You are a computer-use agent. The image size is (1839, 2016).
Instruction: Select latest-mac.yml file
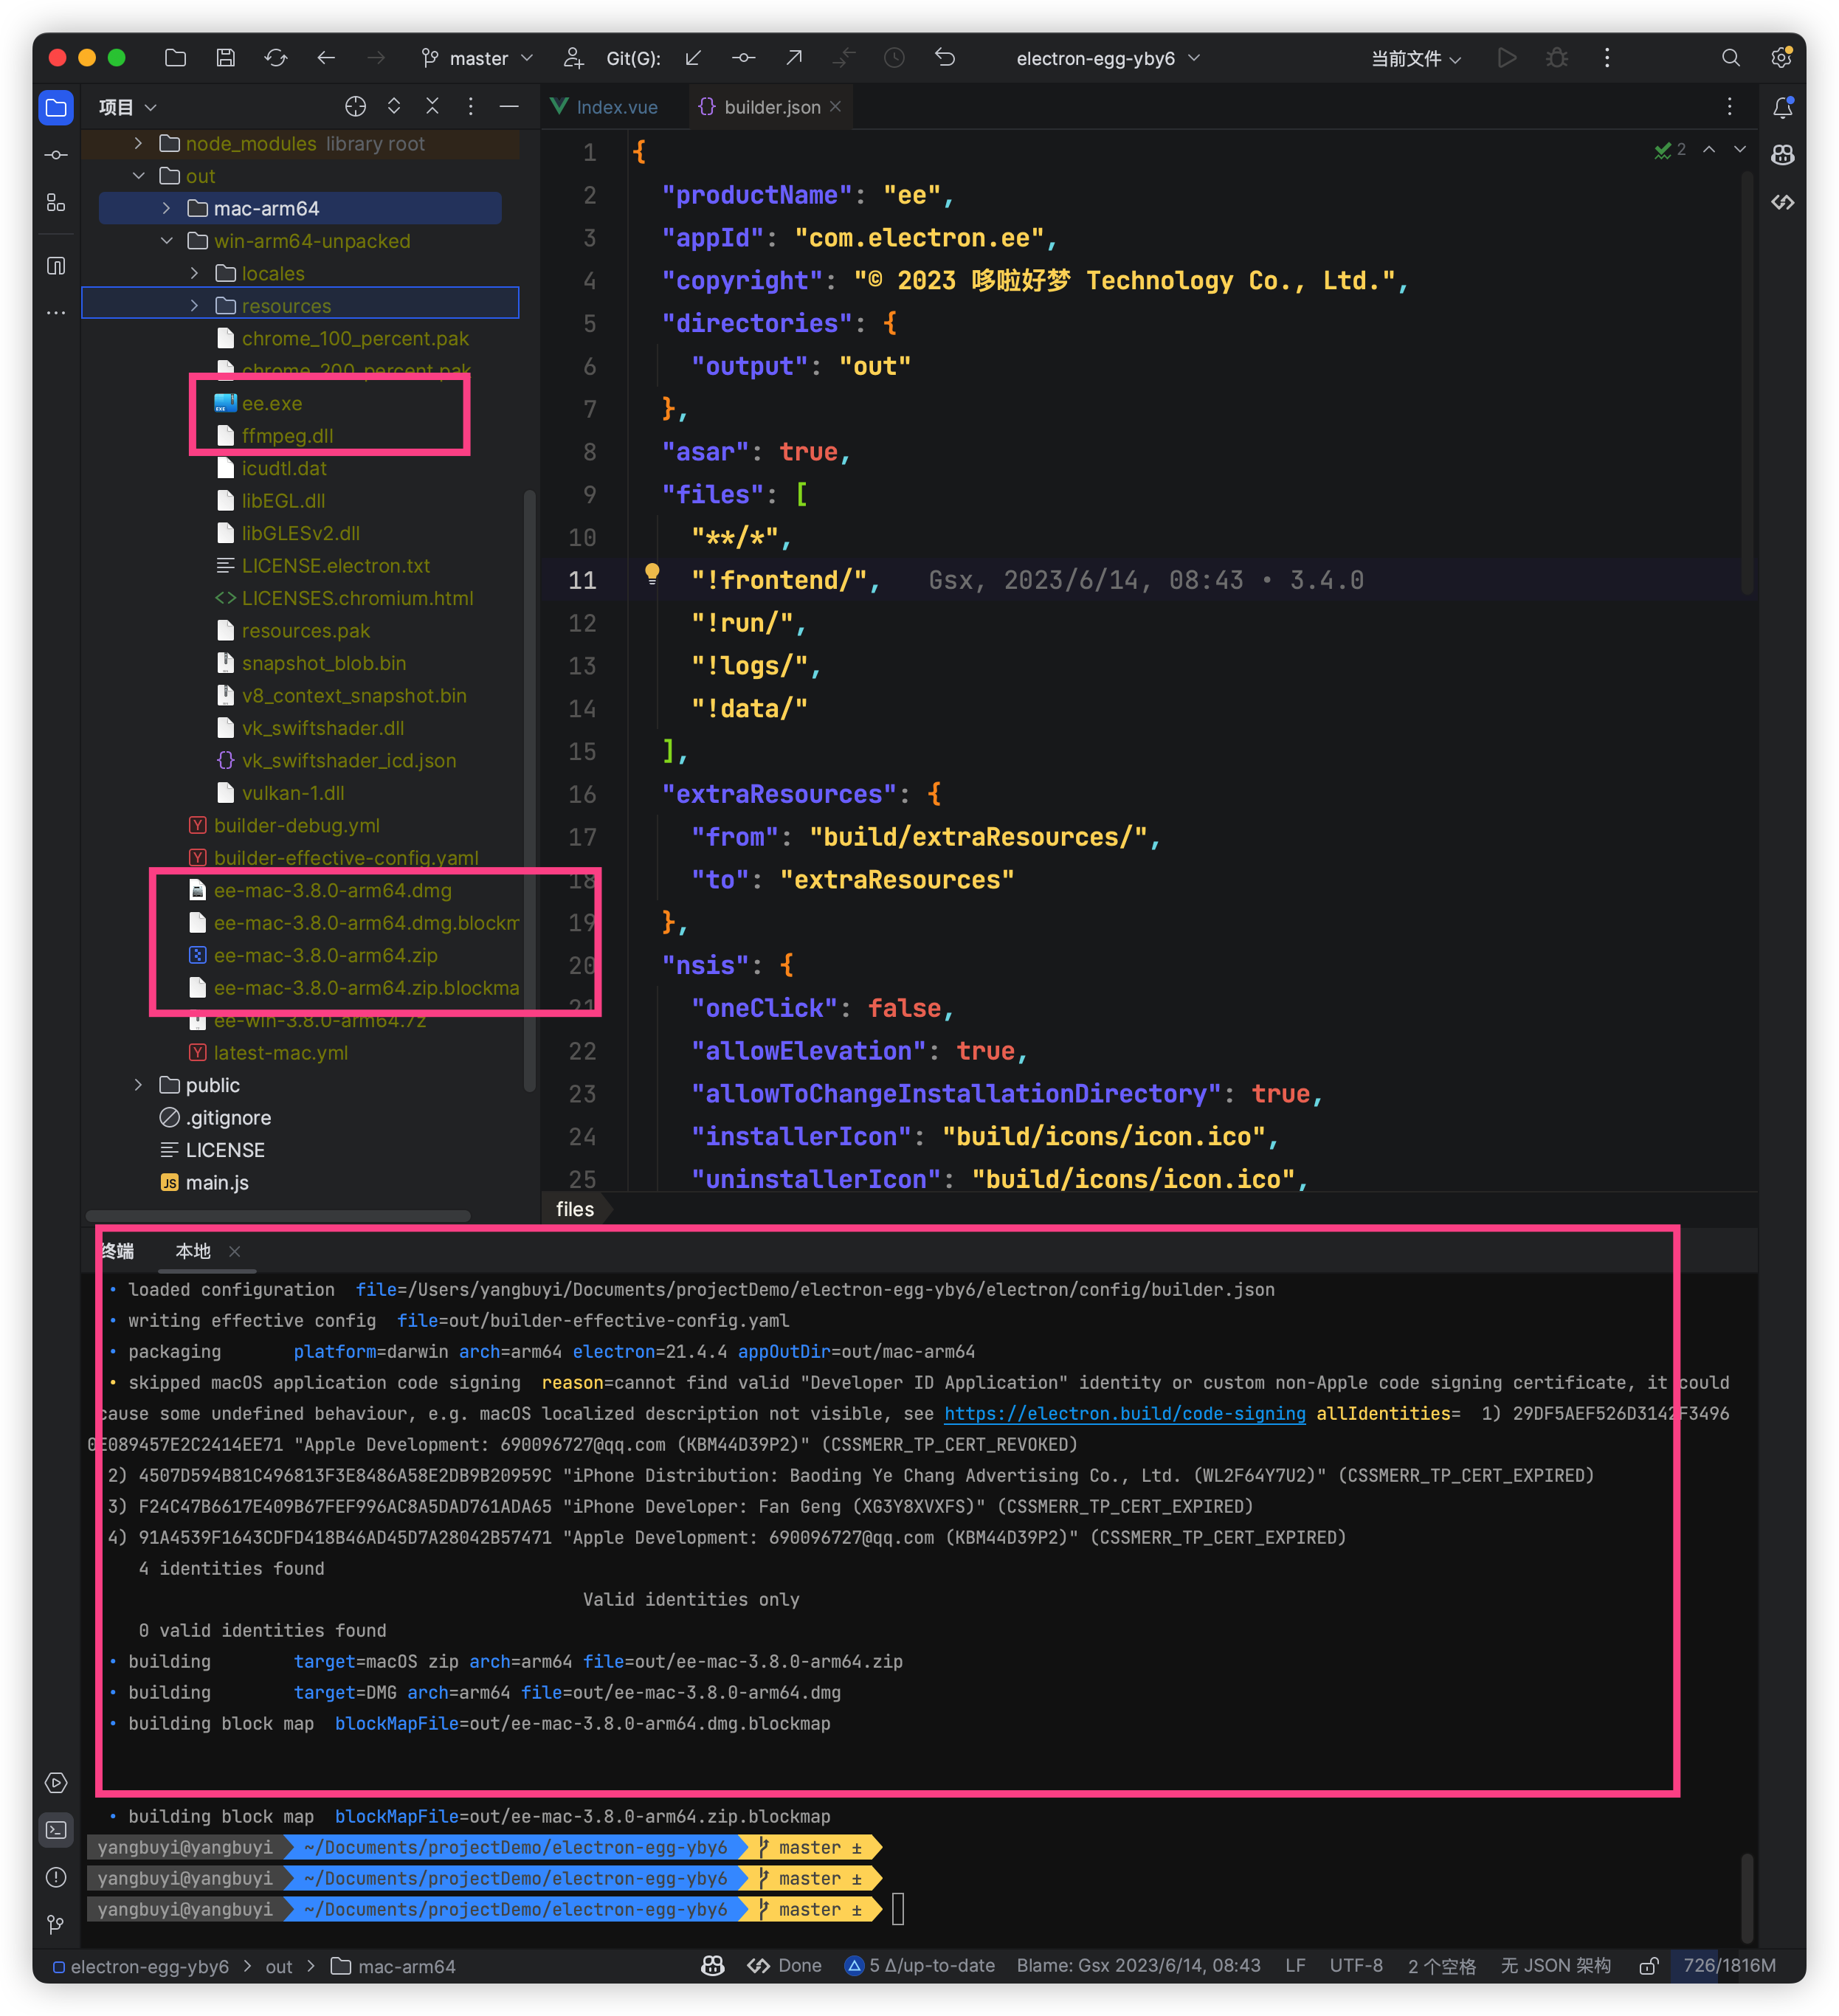(280, 1052)
